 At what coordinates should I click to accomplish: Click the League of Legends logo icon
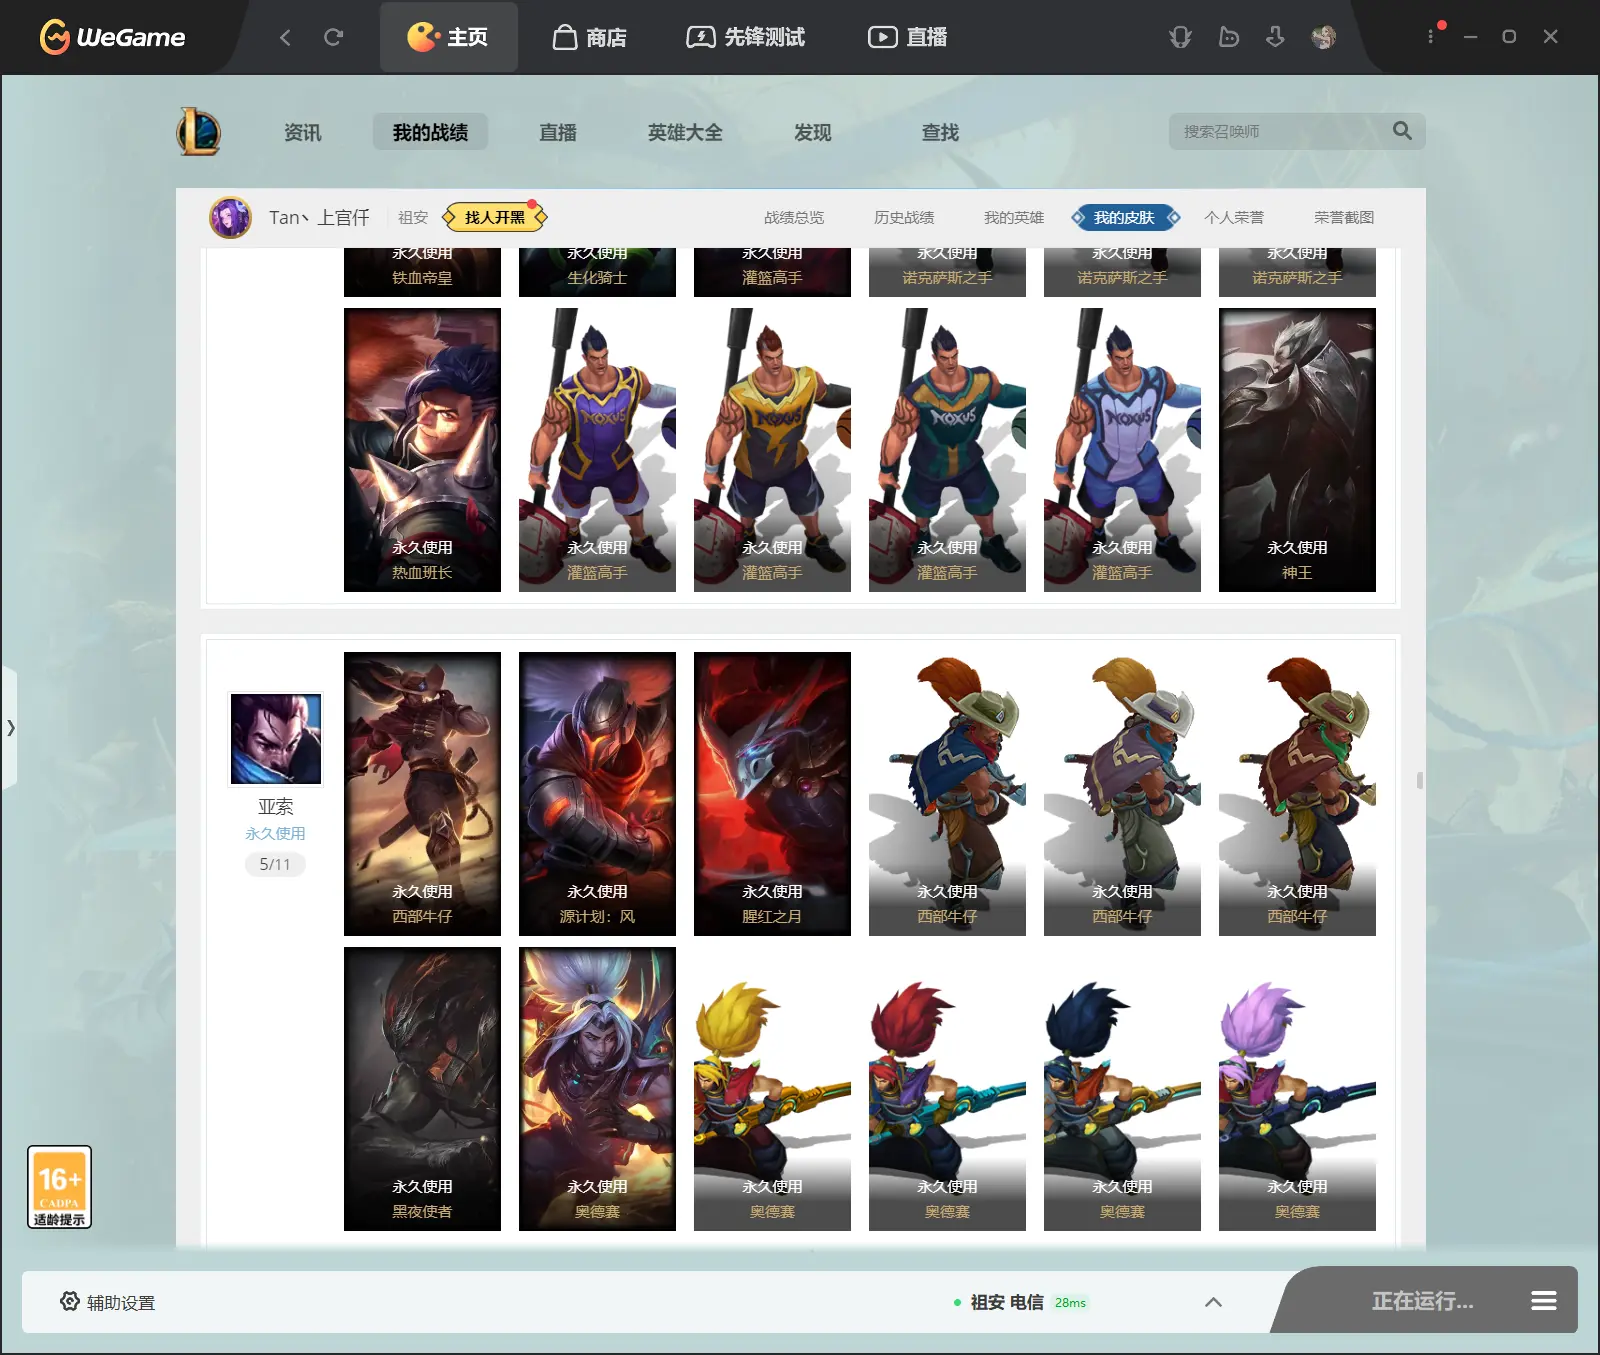tap(199, 131)
